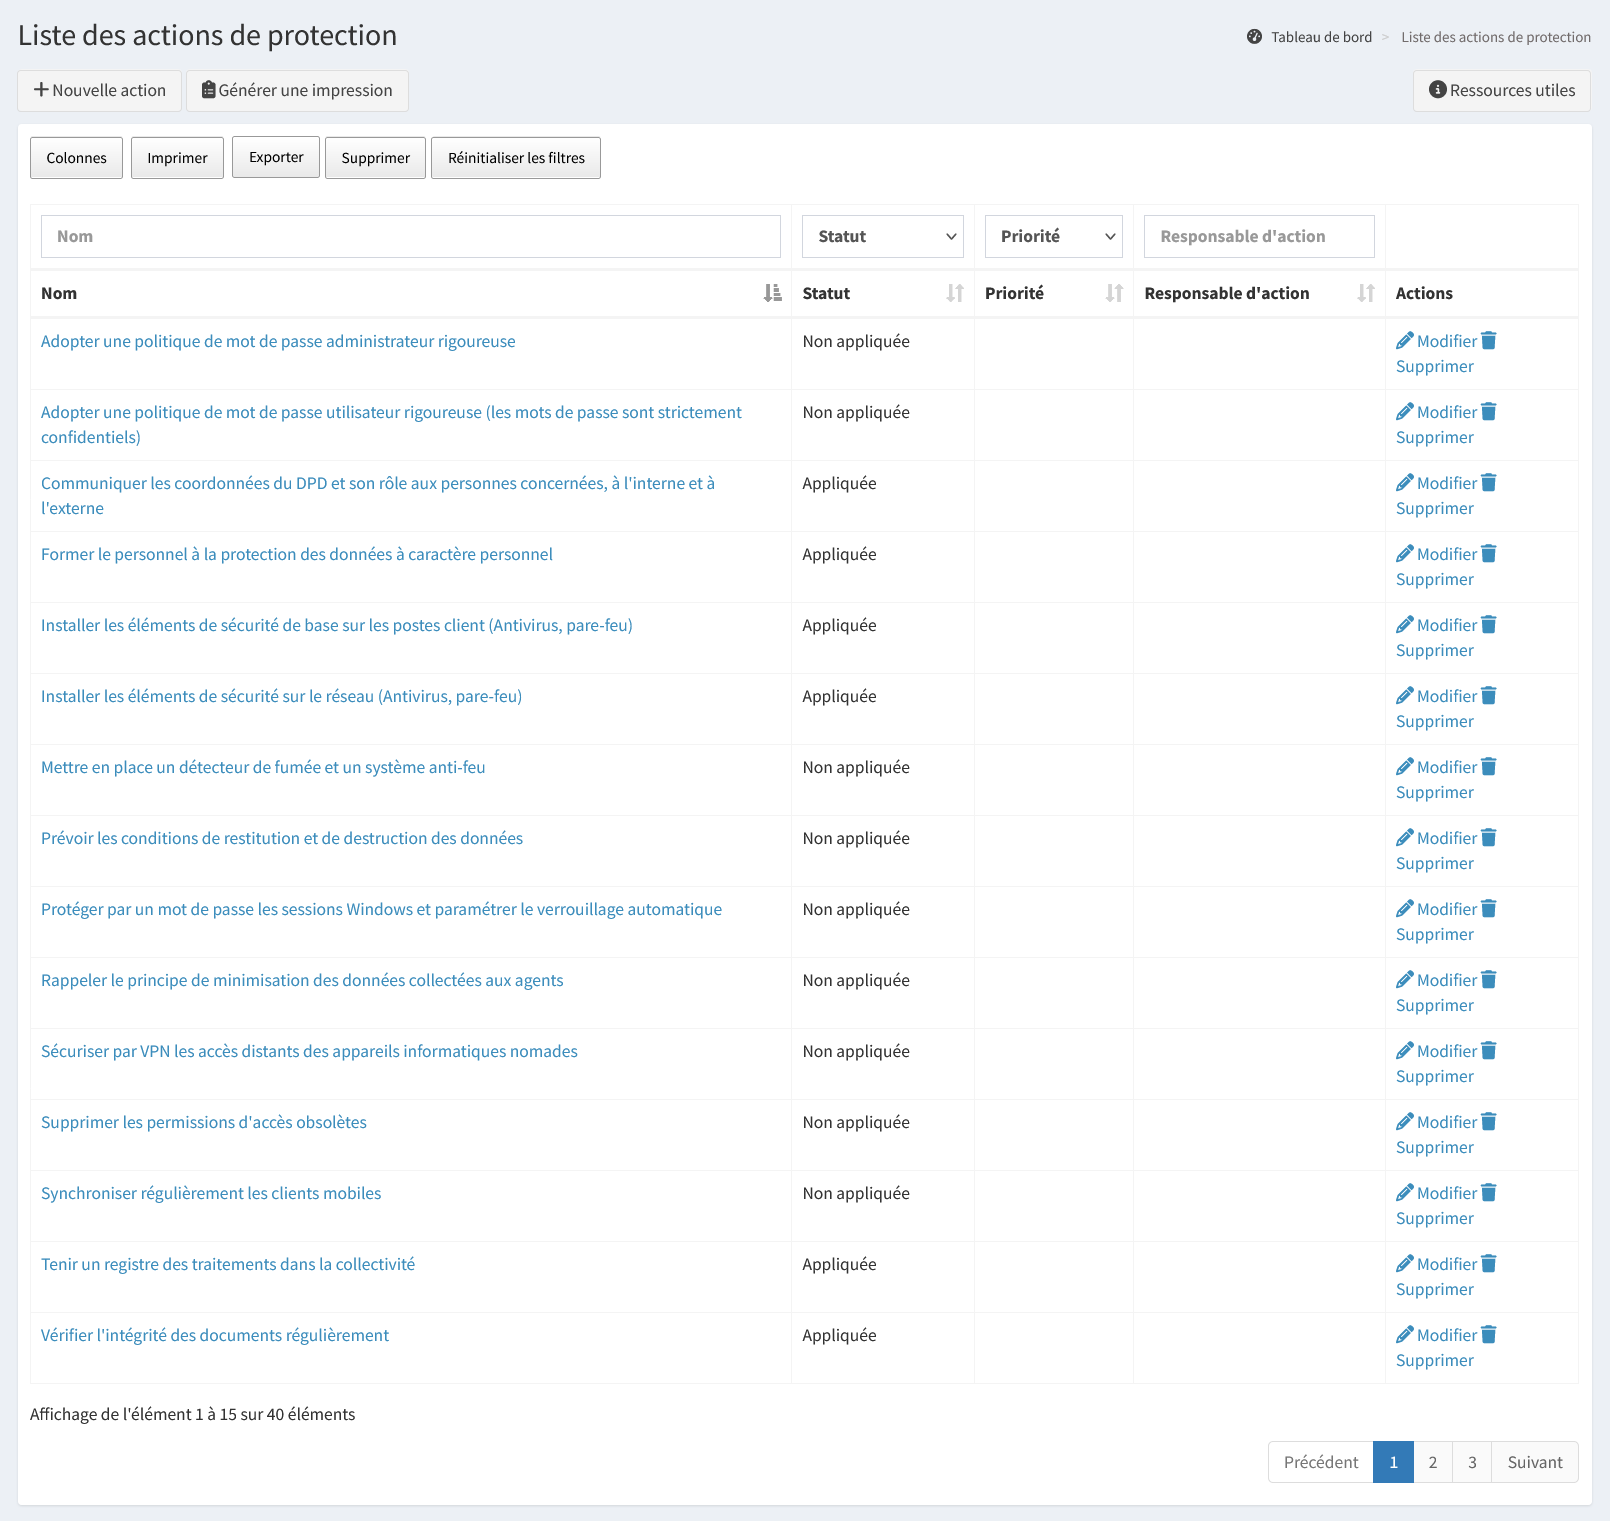1610x1521 pixels.
Task: Sort by Responsable d'action column arrows
Action: pos(1365,293)
